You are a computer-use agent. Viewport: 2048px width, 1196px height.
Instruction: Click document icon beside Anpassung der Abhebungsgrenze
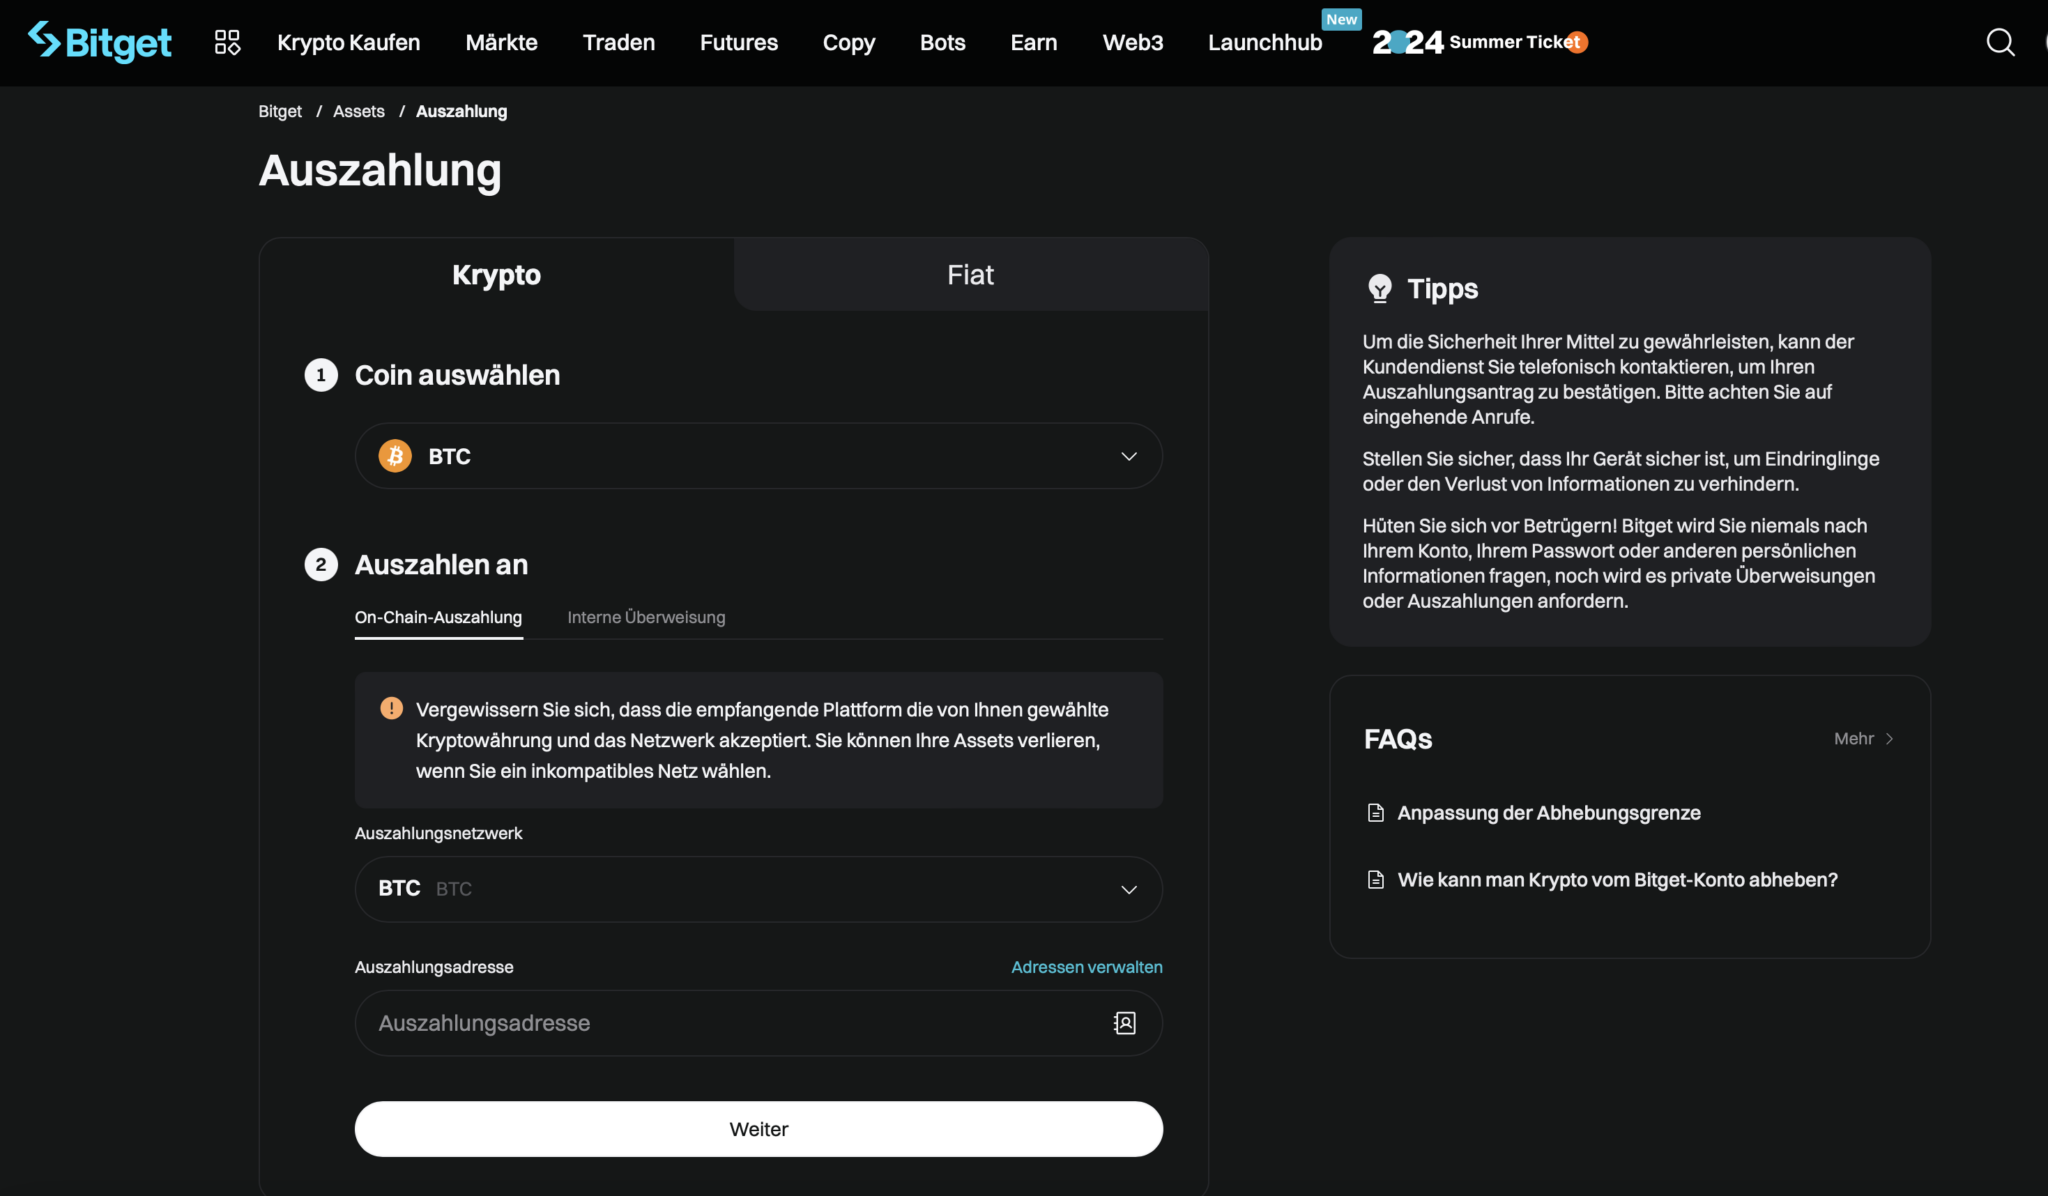[x=1376, y=813]
